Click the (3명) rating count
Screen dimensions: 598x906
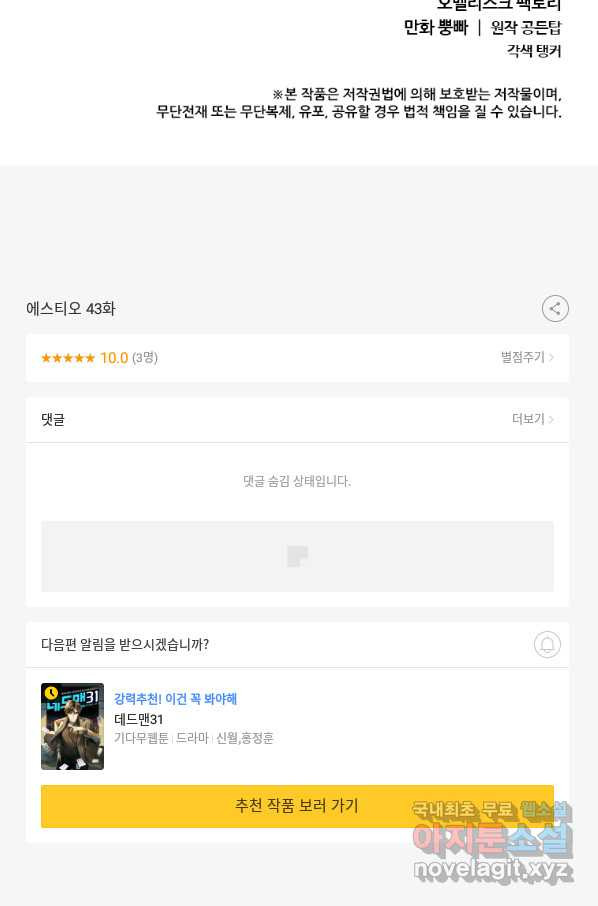click(x=145, y=358)
